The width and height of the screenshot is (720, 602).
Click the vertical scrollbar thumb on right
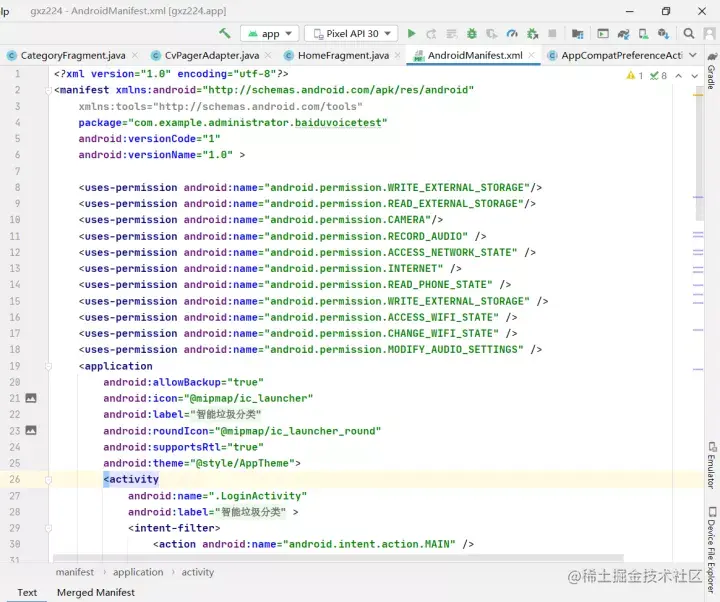[x=699, y=153]
